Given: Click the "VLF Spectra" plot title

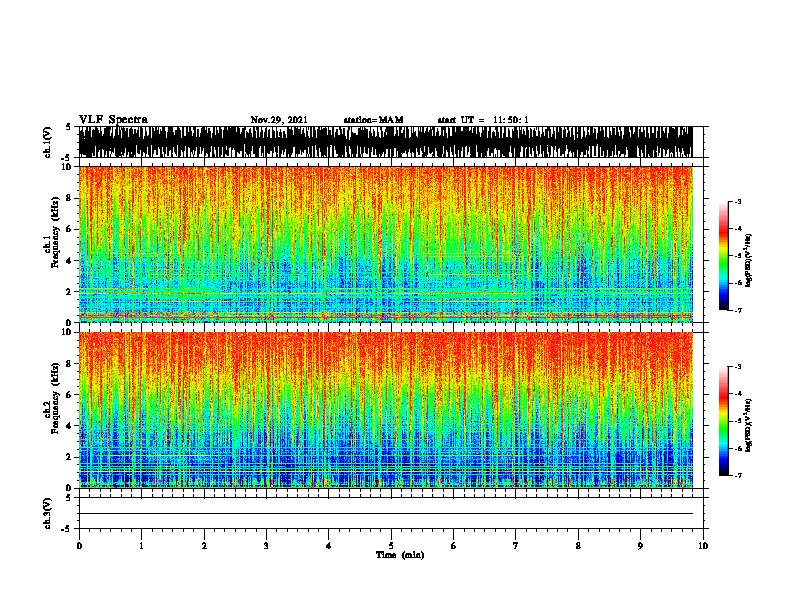Looking at the screenshot, I should tap(113, 120).
